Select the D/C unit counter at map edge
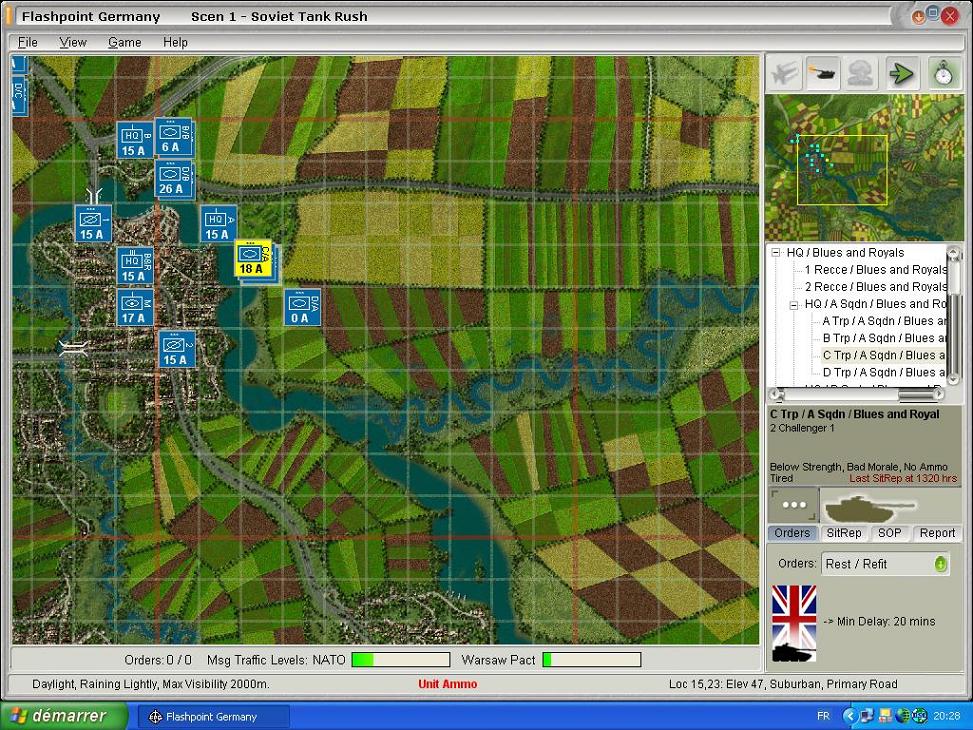The height and width of the screenshot is (730, 973). (x=19, y=97)
